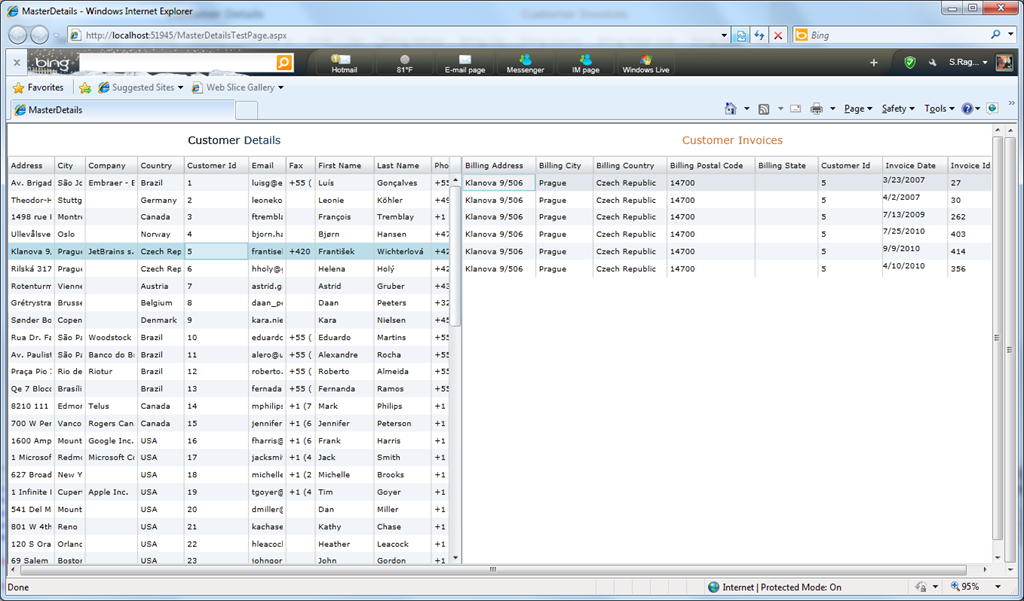
Task: Click the page horizontal scrollbar thumb
Action: (492, 570)
